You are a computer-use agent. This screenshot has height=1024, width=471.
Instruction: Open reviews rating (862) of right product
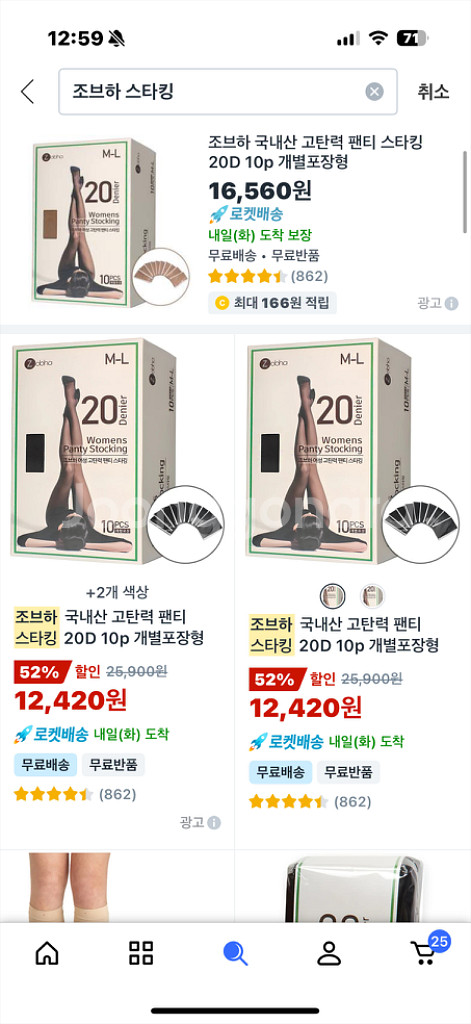point(310,801)
